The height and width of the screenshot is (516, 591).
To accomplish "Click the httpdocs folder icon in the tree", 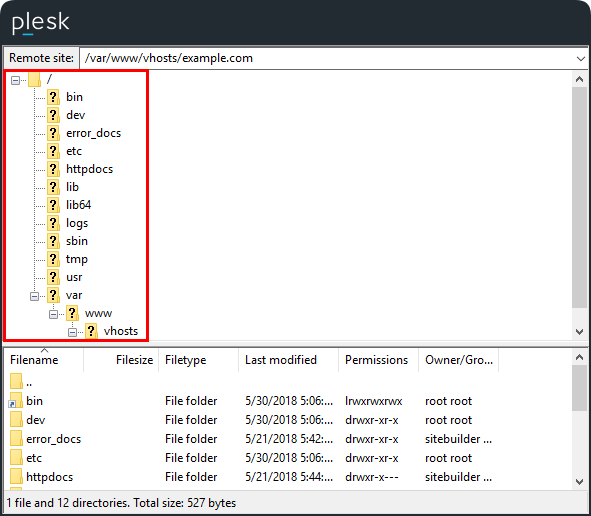I will [x=53, y=169].
